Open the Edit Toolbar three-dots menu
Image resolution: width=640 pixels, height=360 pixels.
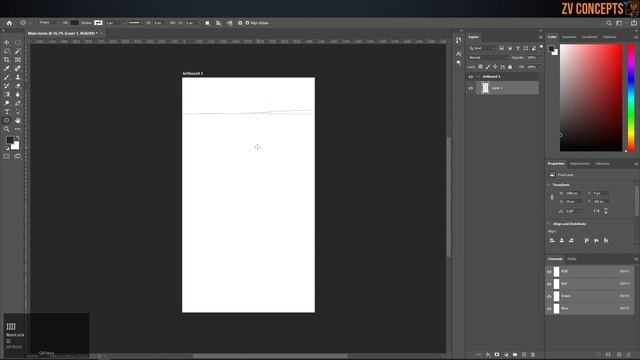(x=18, y=129)
